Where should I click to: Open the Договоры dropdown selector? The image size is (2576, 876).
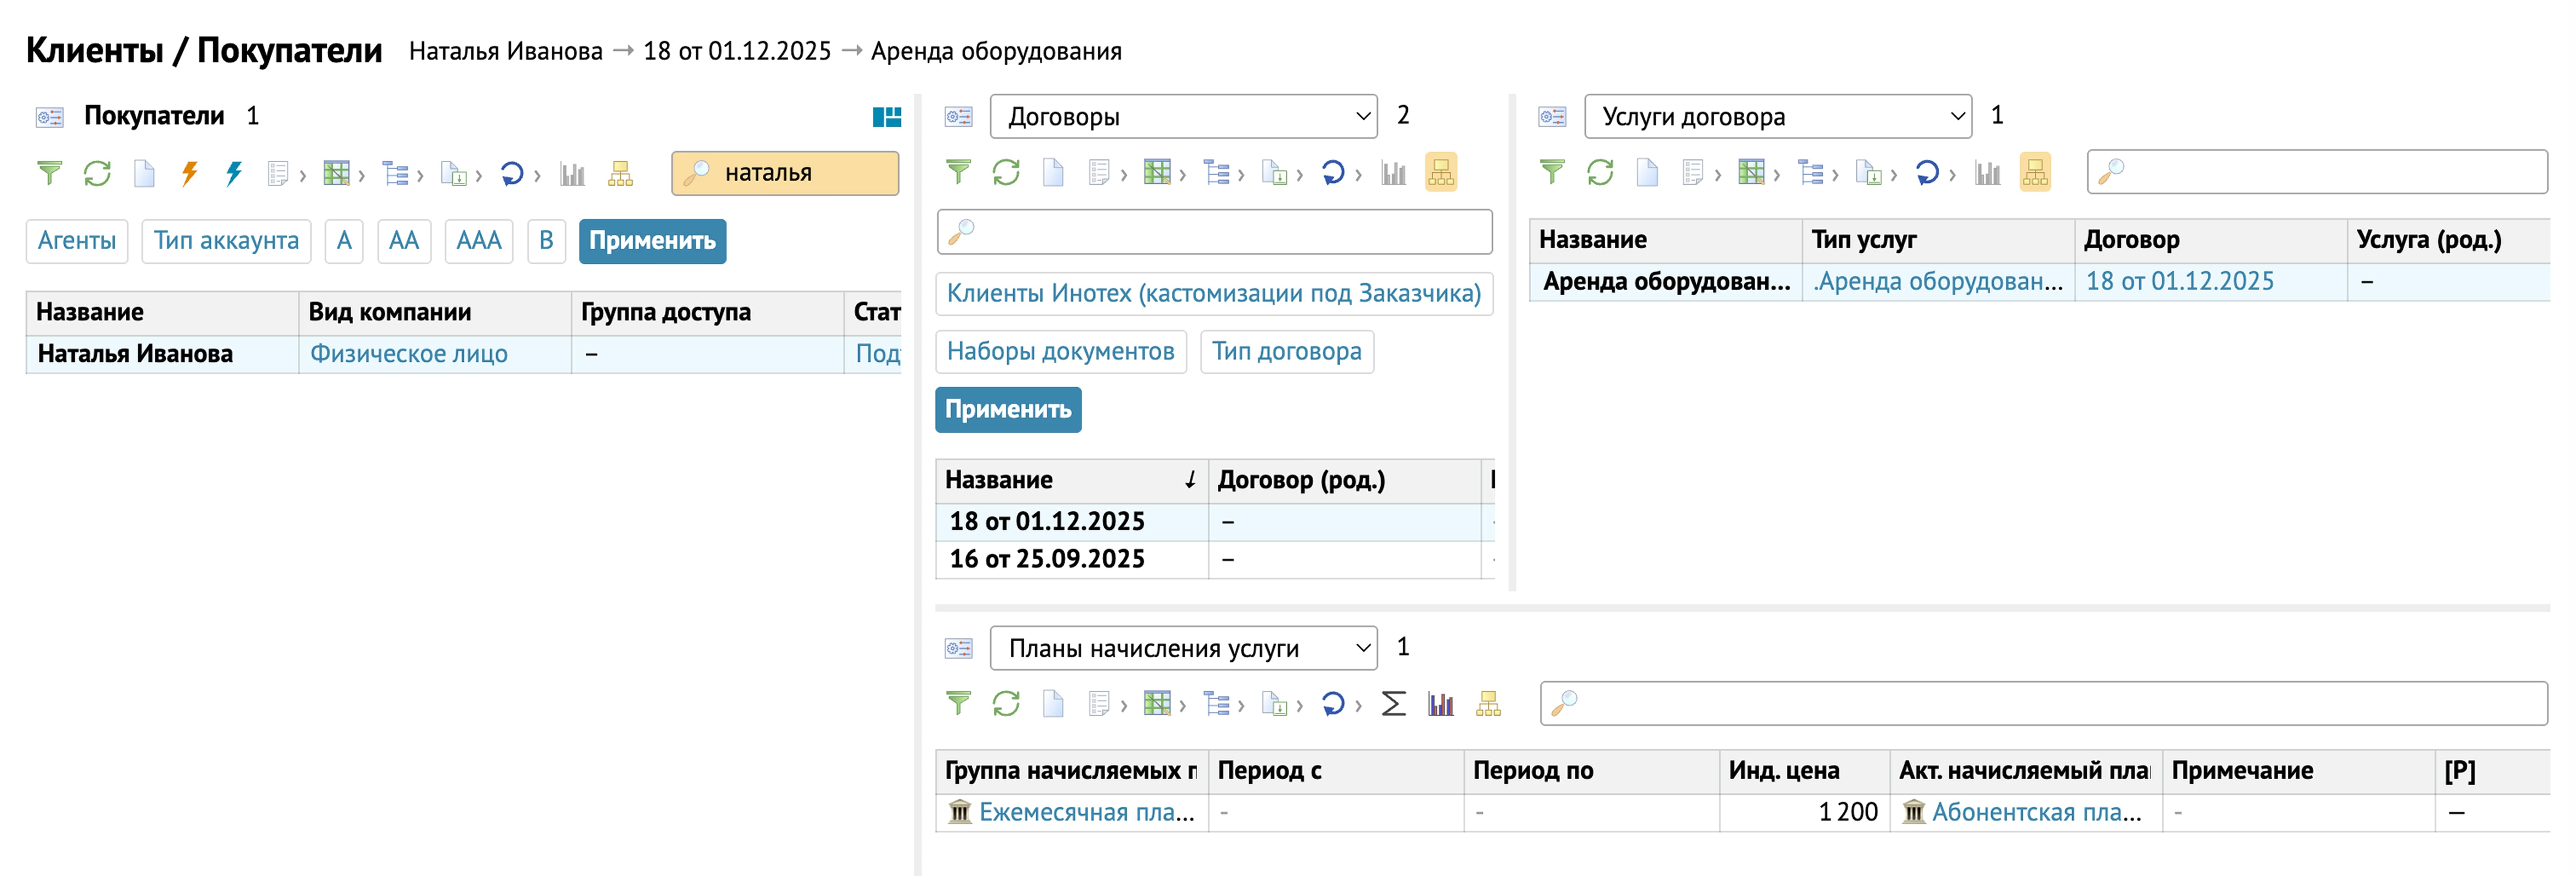click(x=1183, y=117)
